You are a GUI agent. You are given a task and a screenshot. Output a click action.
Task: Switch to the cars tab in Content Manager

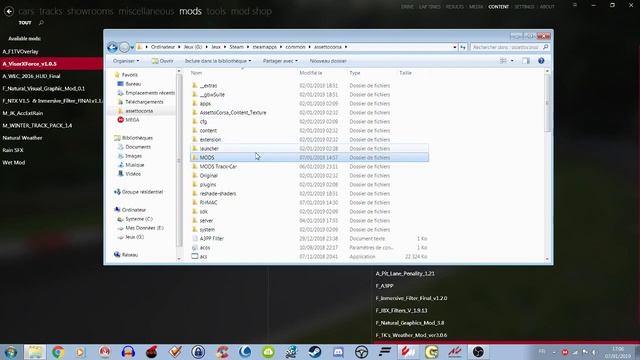[x=26, y=11]
